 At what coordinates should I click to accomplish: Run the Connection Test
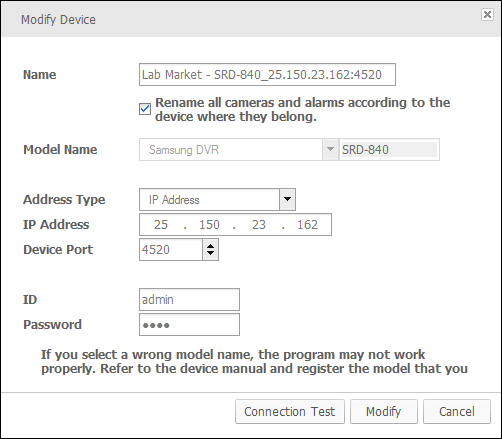[290, 412]
